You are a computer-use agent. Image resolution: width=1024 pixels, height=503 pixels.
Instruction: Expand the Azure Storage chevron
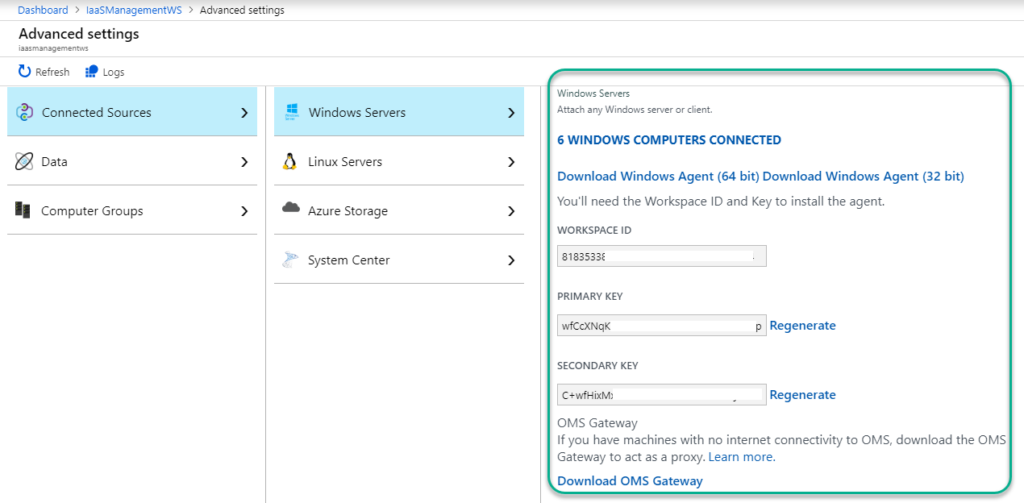(511, 211)
